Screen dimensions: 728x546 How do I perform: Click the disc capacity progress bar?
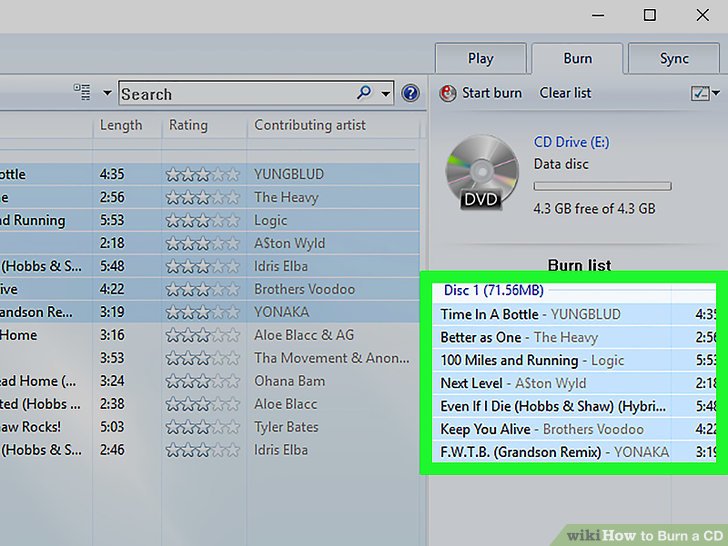[602, 186]
